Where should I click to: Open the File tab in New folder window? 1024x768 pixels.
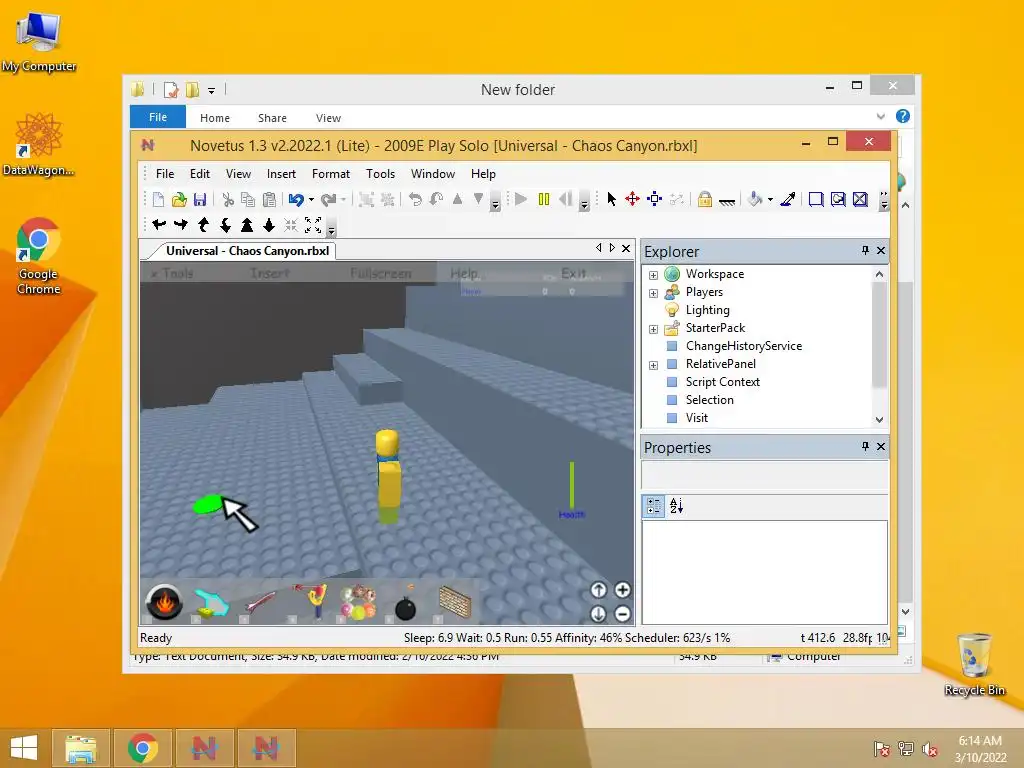[x=158, y=117]
